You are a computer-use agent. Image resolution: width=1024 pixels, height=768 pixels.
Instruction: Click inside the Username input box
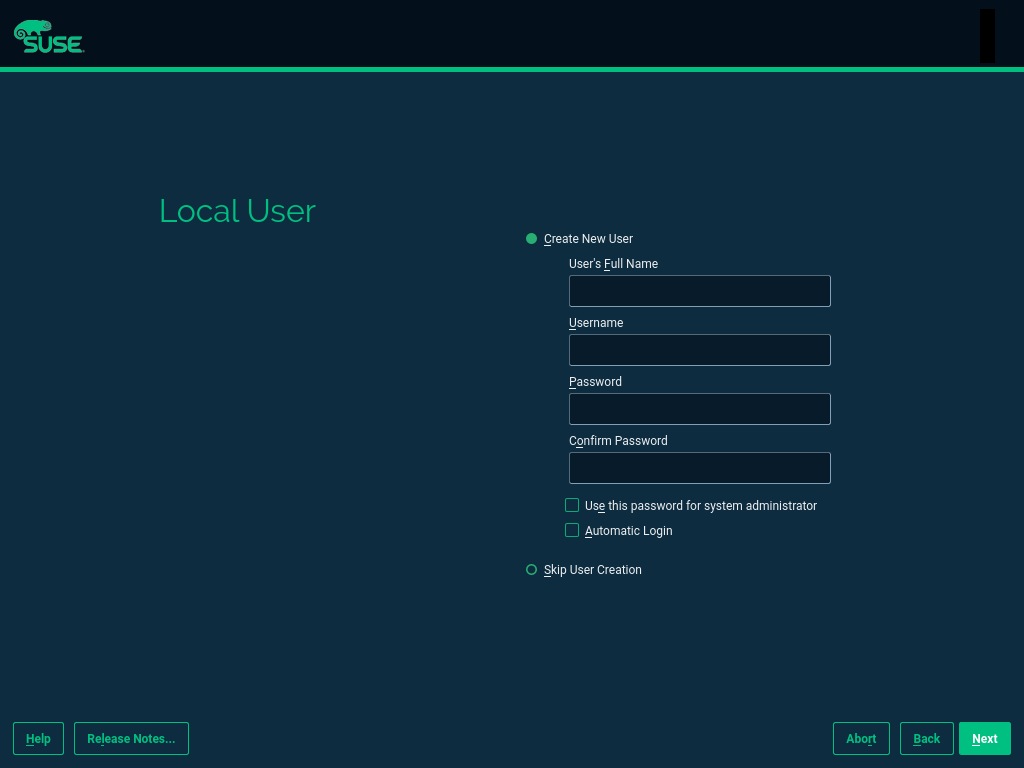[x=699, y=350]
